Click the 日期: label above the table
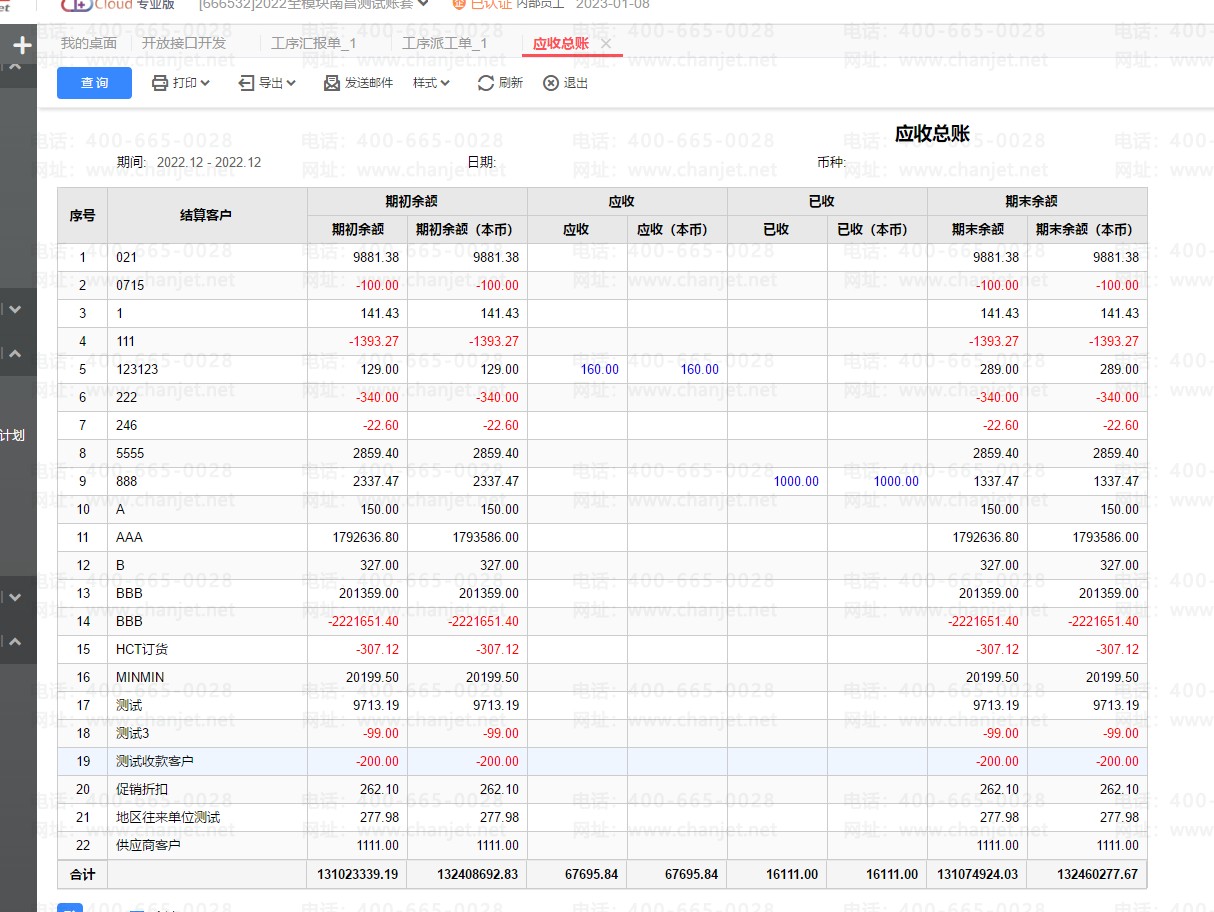This screenshot has width=1214, height=912. (x=481, y=162)
